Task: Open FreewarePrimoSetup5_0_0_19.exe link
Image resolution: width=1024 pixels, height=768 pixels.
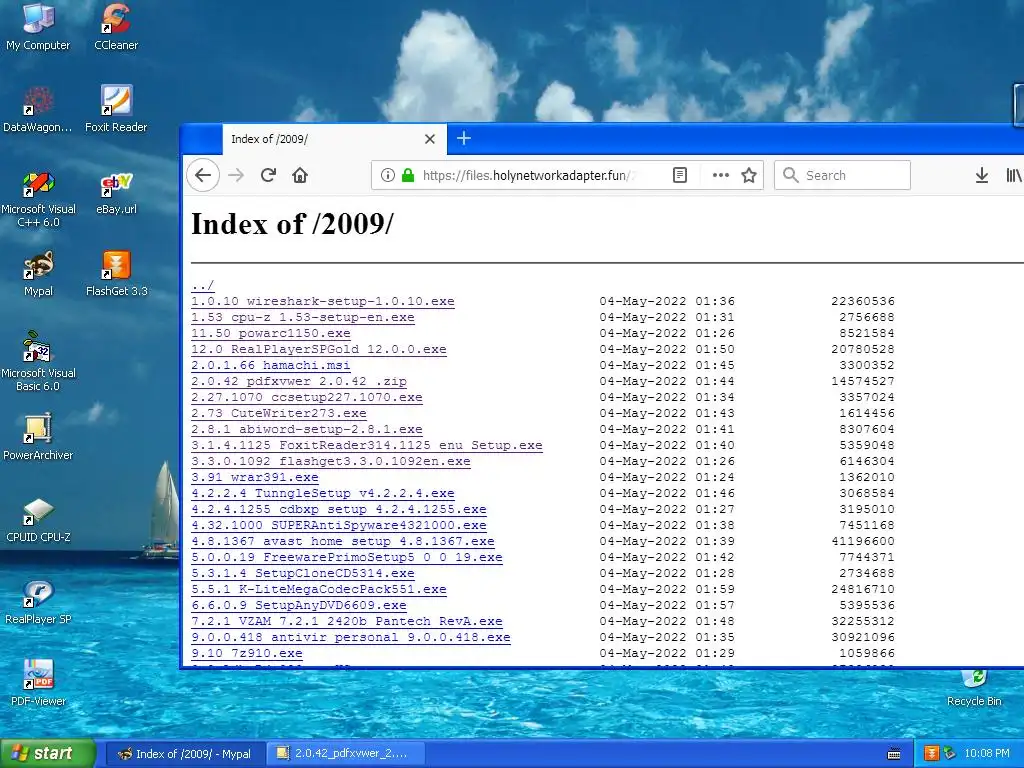Action: [x=347, y=557]
